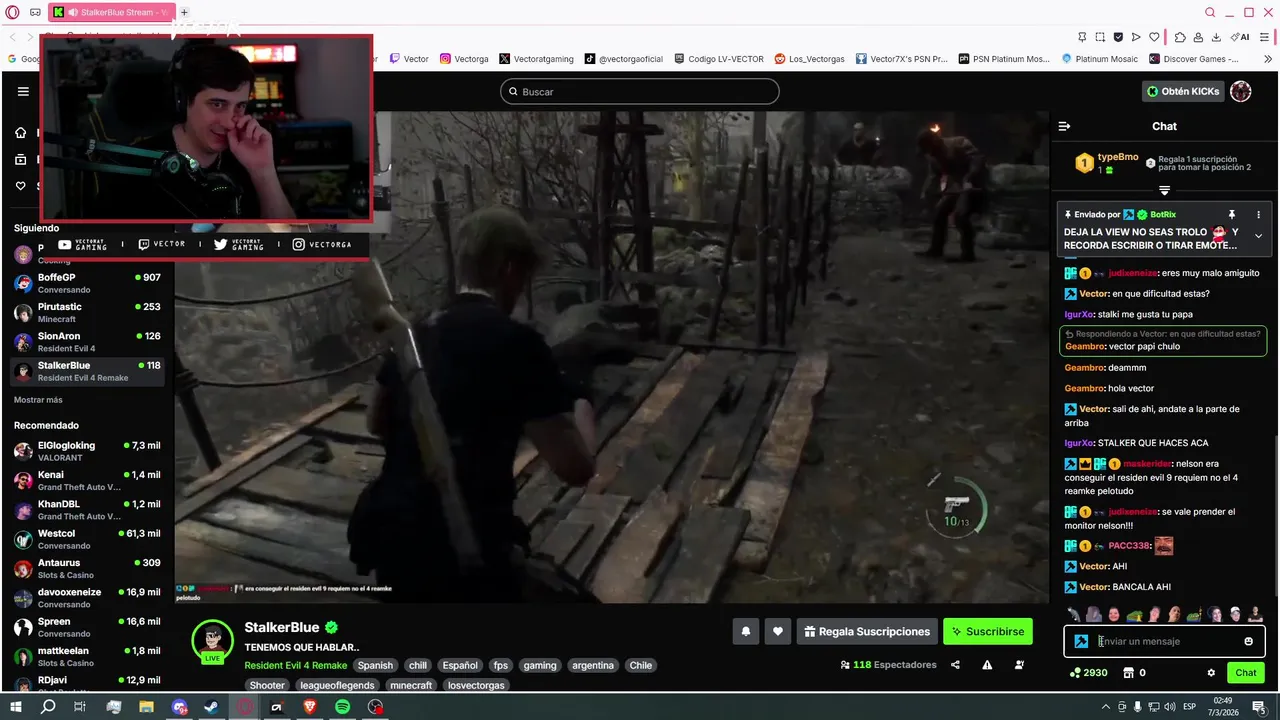The width and height of the screenshot is (1280, 720).
Task: Open Windows Start menu
Action: pos(15,707)
